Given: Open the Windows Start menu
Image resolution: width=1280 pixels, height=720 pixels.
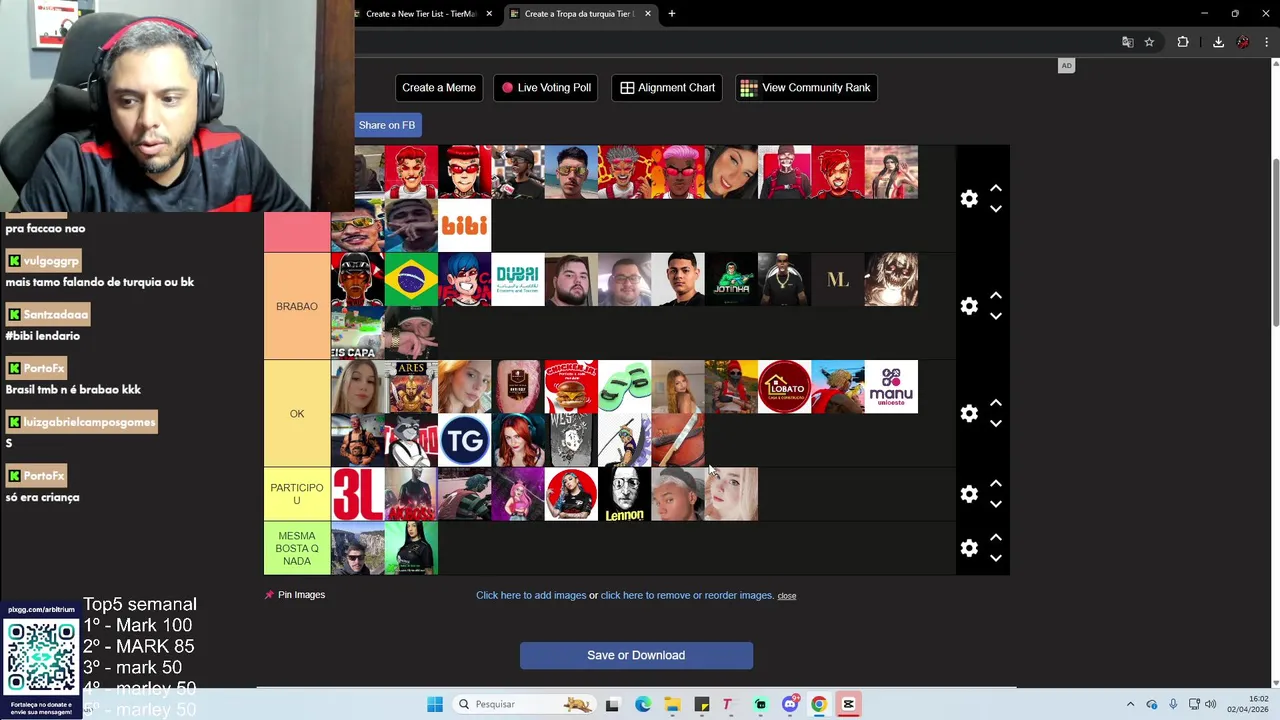Looking at the screenshot, I should click(x=435, y=704).
